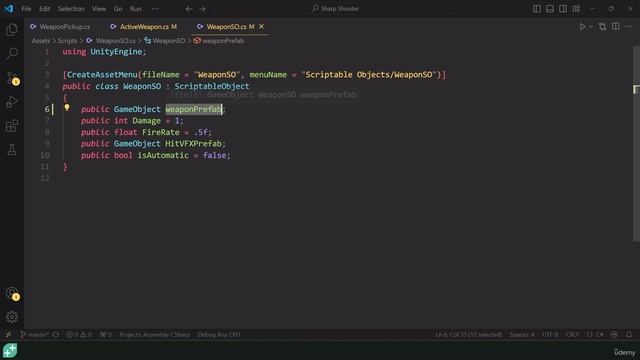Image resolution: width=640 pixels, height=360 pixels.
Task: Open the File menu
Action: tap(26, 9)
